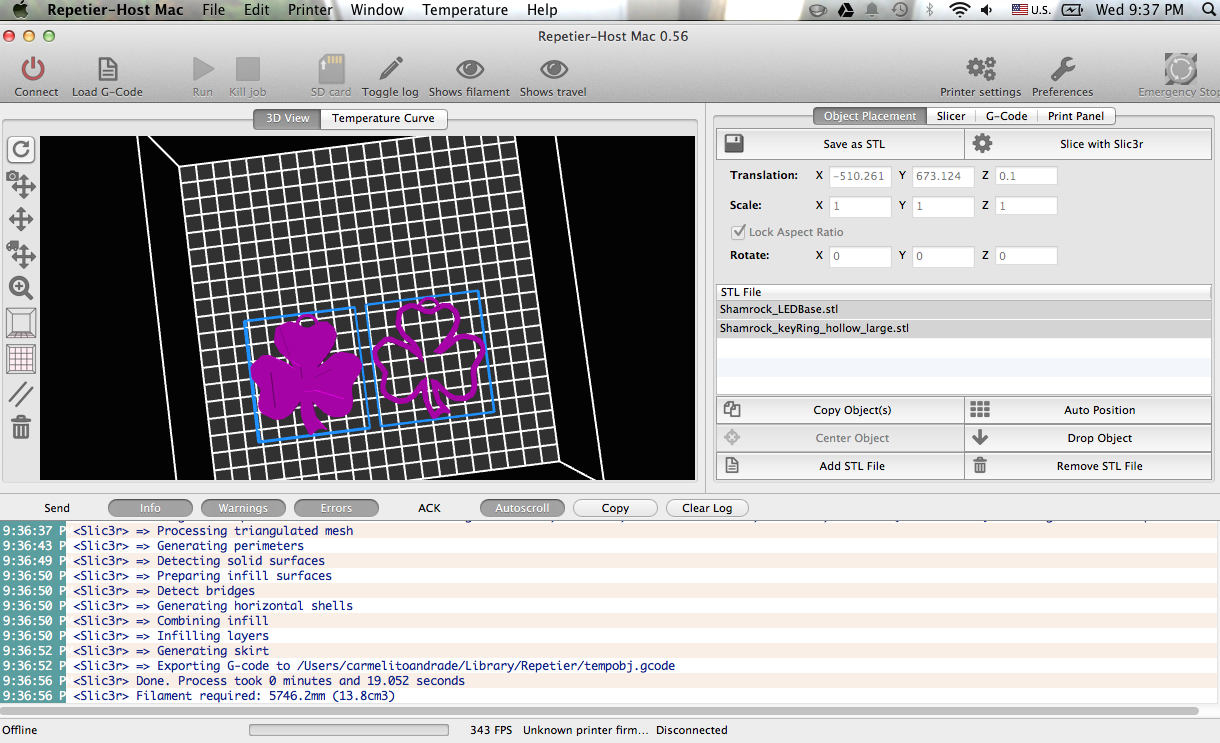Select the rotate camera tool in the sidebar
The image size is (1220, 743).
tap(21, 184)
